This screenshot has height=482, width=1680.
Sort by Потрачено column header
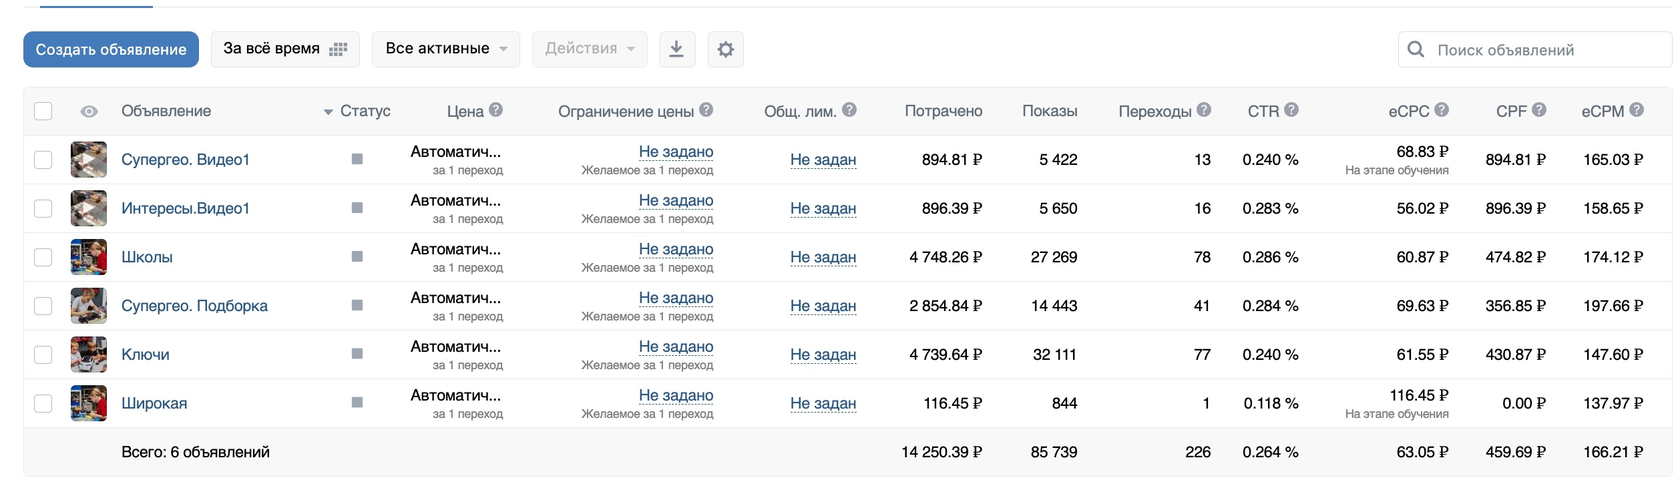(943, 111)
